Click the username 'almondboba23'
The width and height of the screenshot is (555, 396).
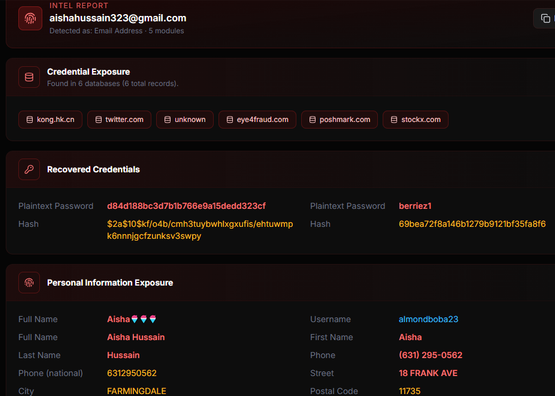428,319
